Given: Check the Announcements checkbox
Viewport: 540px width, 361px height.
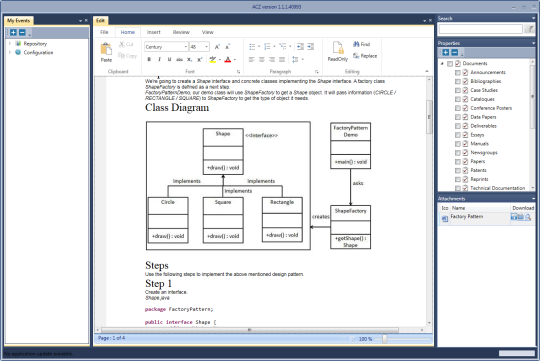Looking at the screenshot, I should (458, 73).
